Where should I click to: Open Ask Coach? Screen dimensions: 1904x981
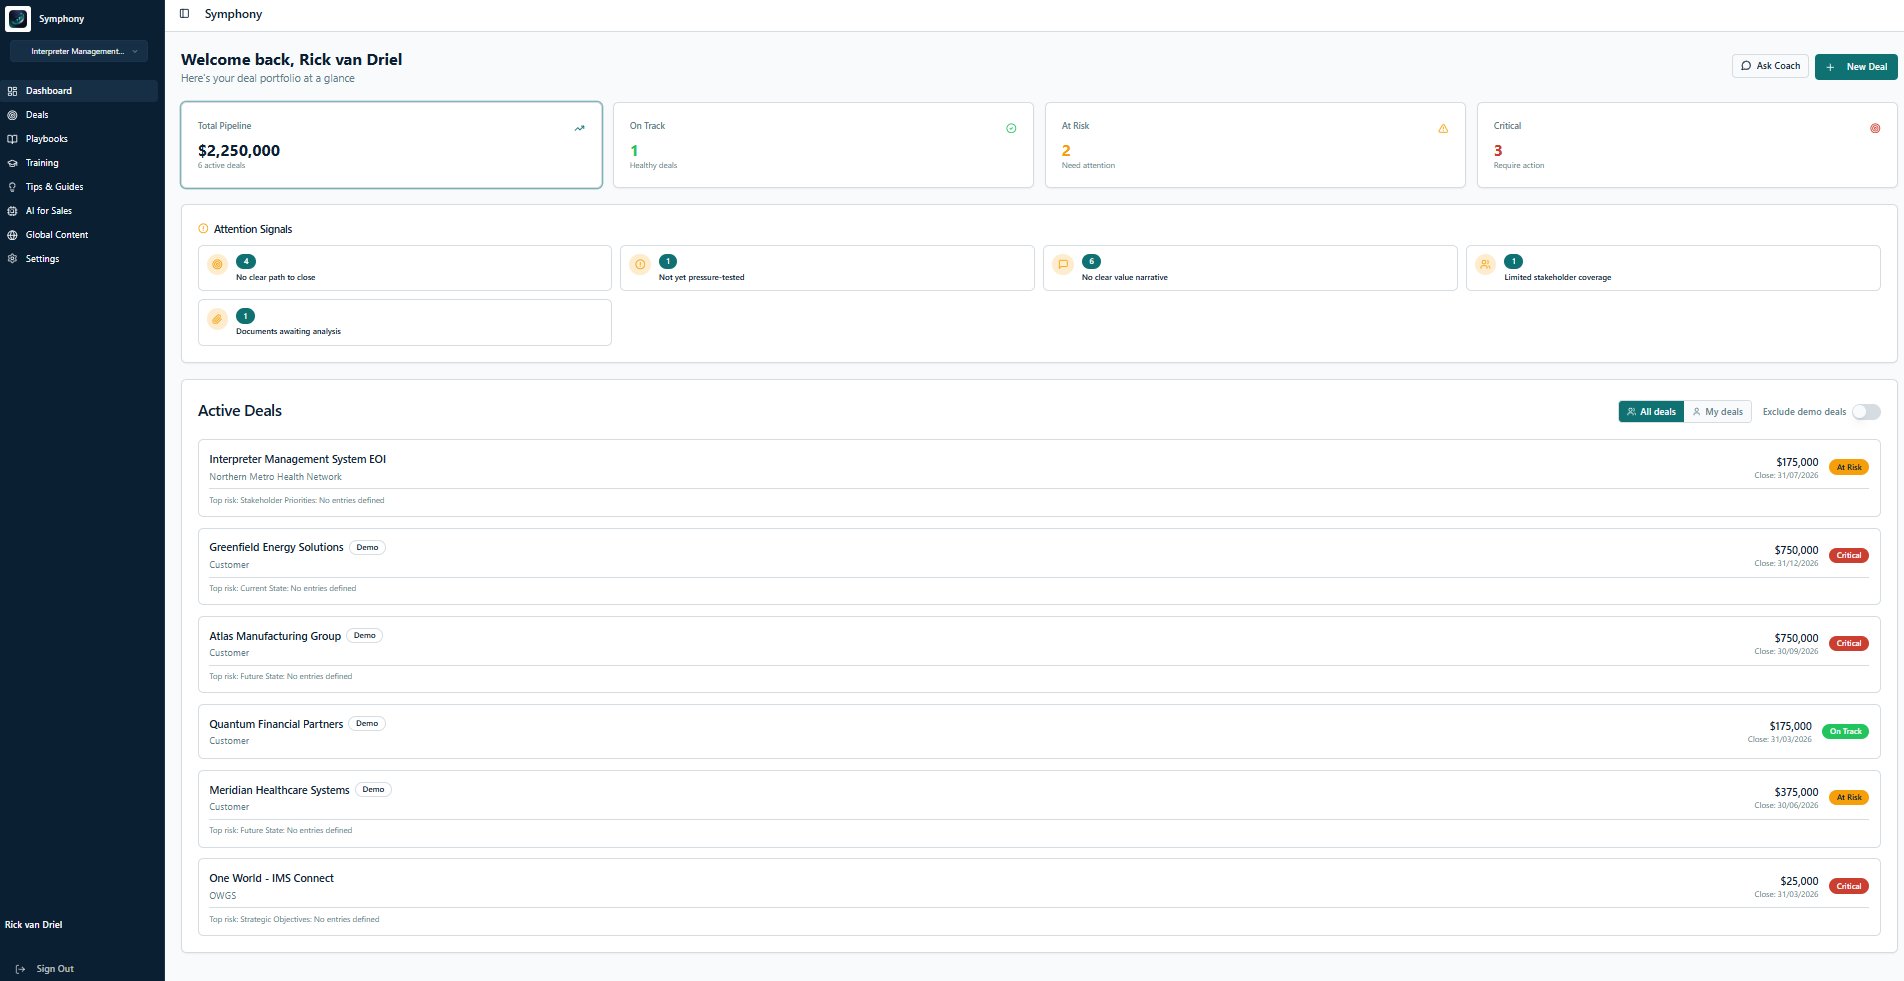pyautogui.click(x=1770, y=66)
